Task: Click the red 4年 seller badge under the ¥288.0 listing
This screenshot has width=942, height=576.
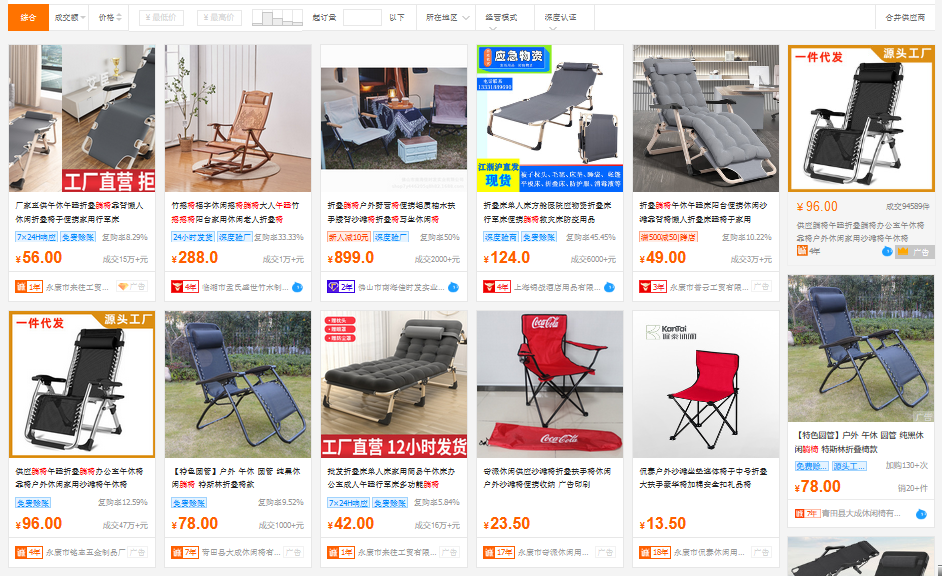Action: coord(184,287)
